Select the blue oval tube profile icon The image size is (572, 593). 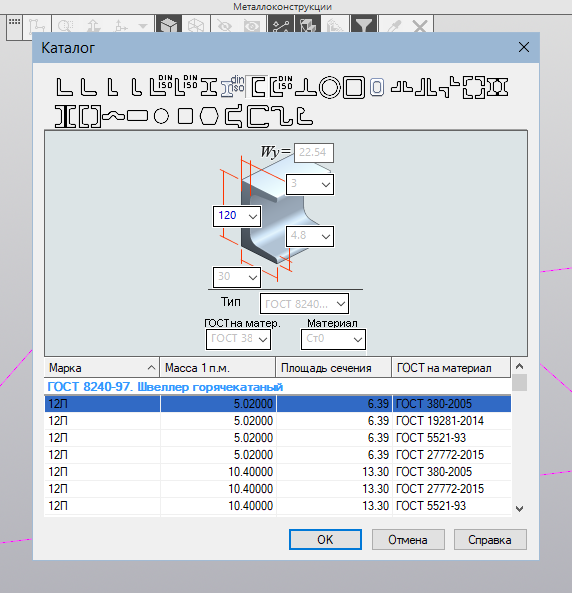pos(377,87)
